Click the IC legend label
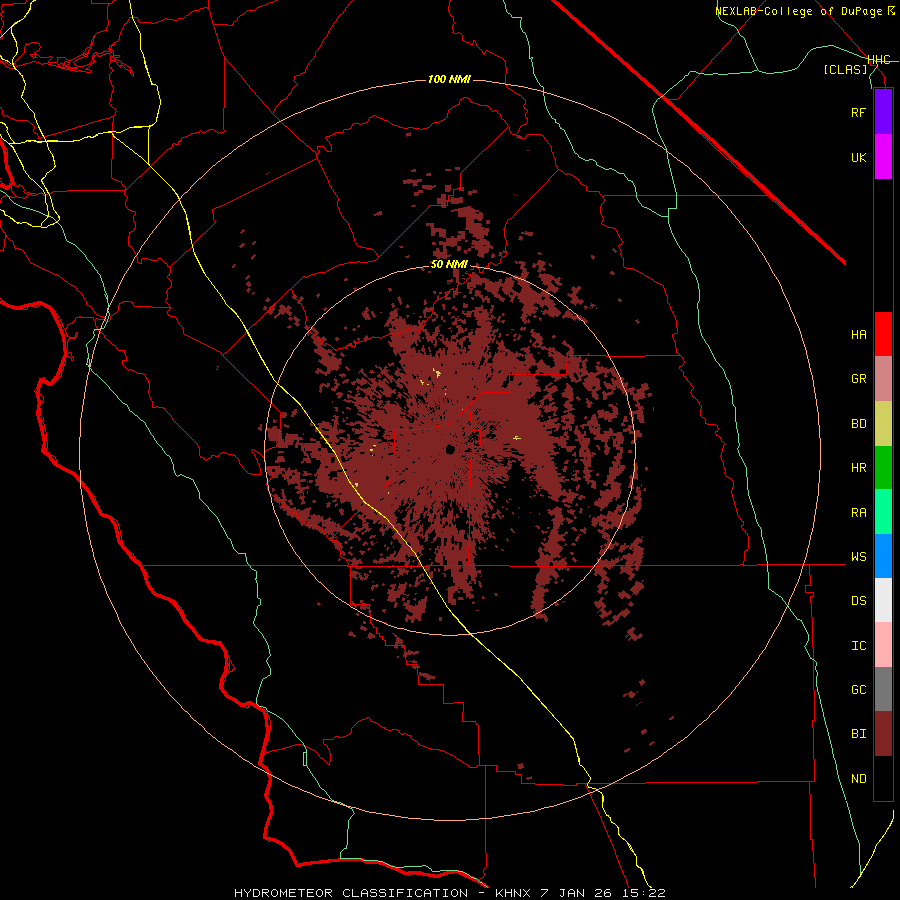Image resolution: width=900 pixels, height=900 pixels. click(858, 646)
